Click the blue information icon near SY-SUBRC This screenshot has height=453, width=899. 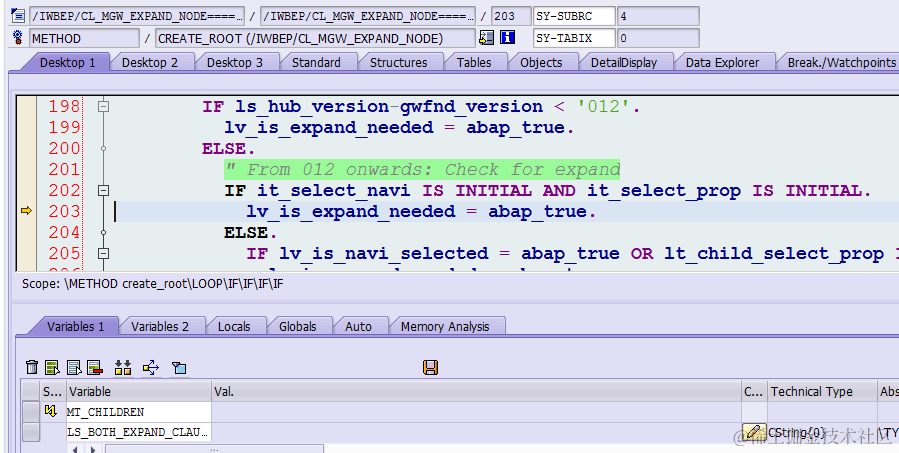tap(507, 38)
